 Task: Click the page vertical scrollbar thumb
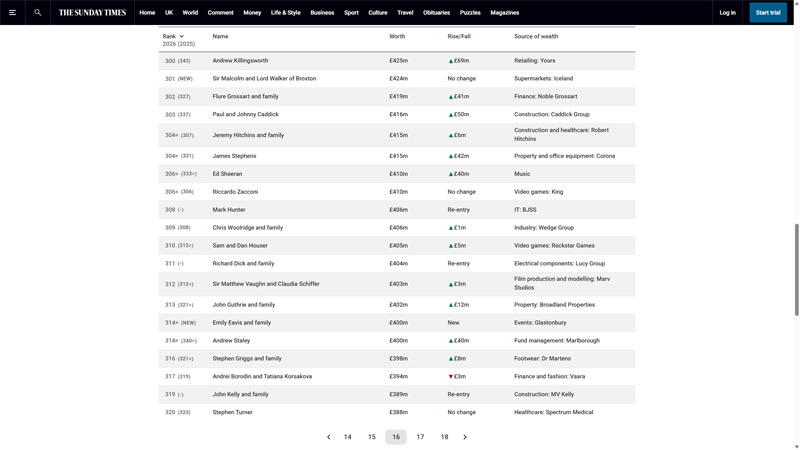click(x=796, y=269)
